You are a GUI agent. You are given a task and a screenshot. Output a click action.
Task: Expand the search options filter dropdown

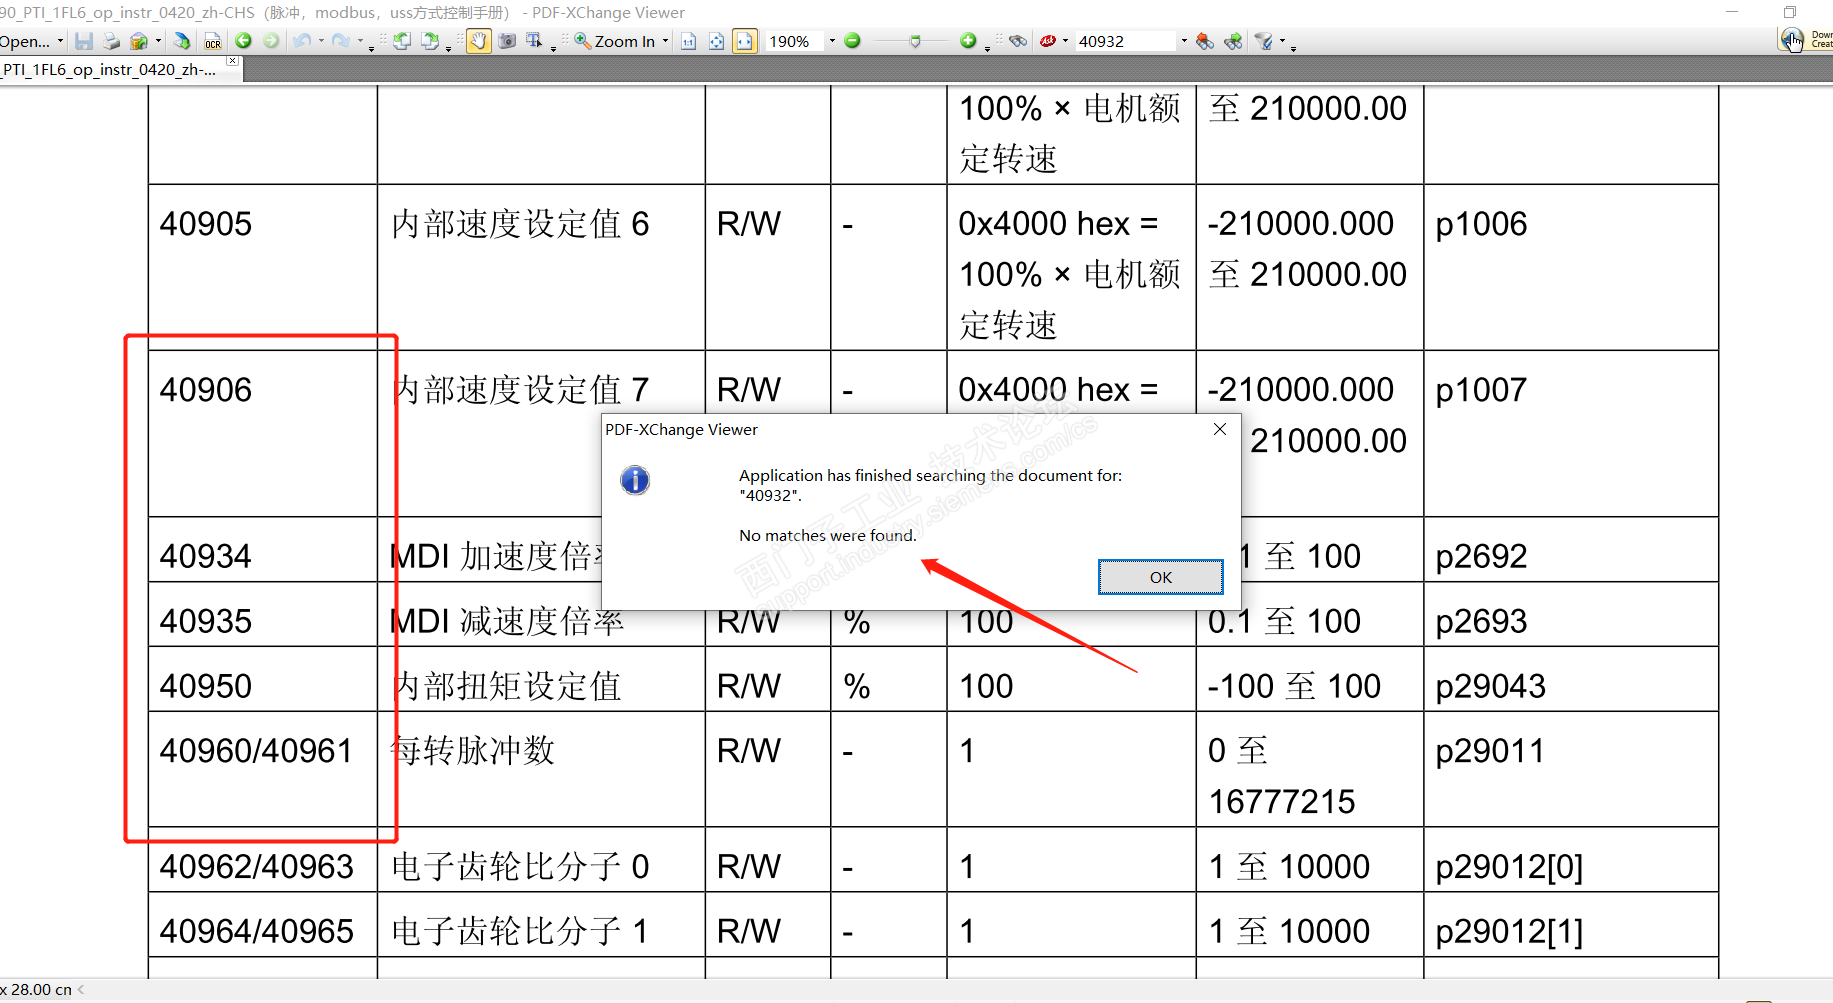1282,41
